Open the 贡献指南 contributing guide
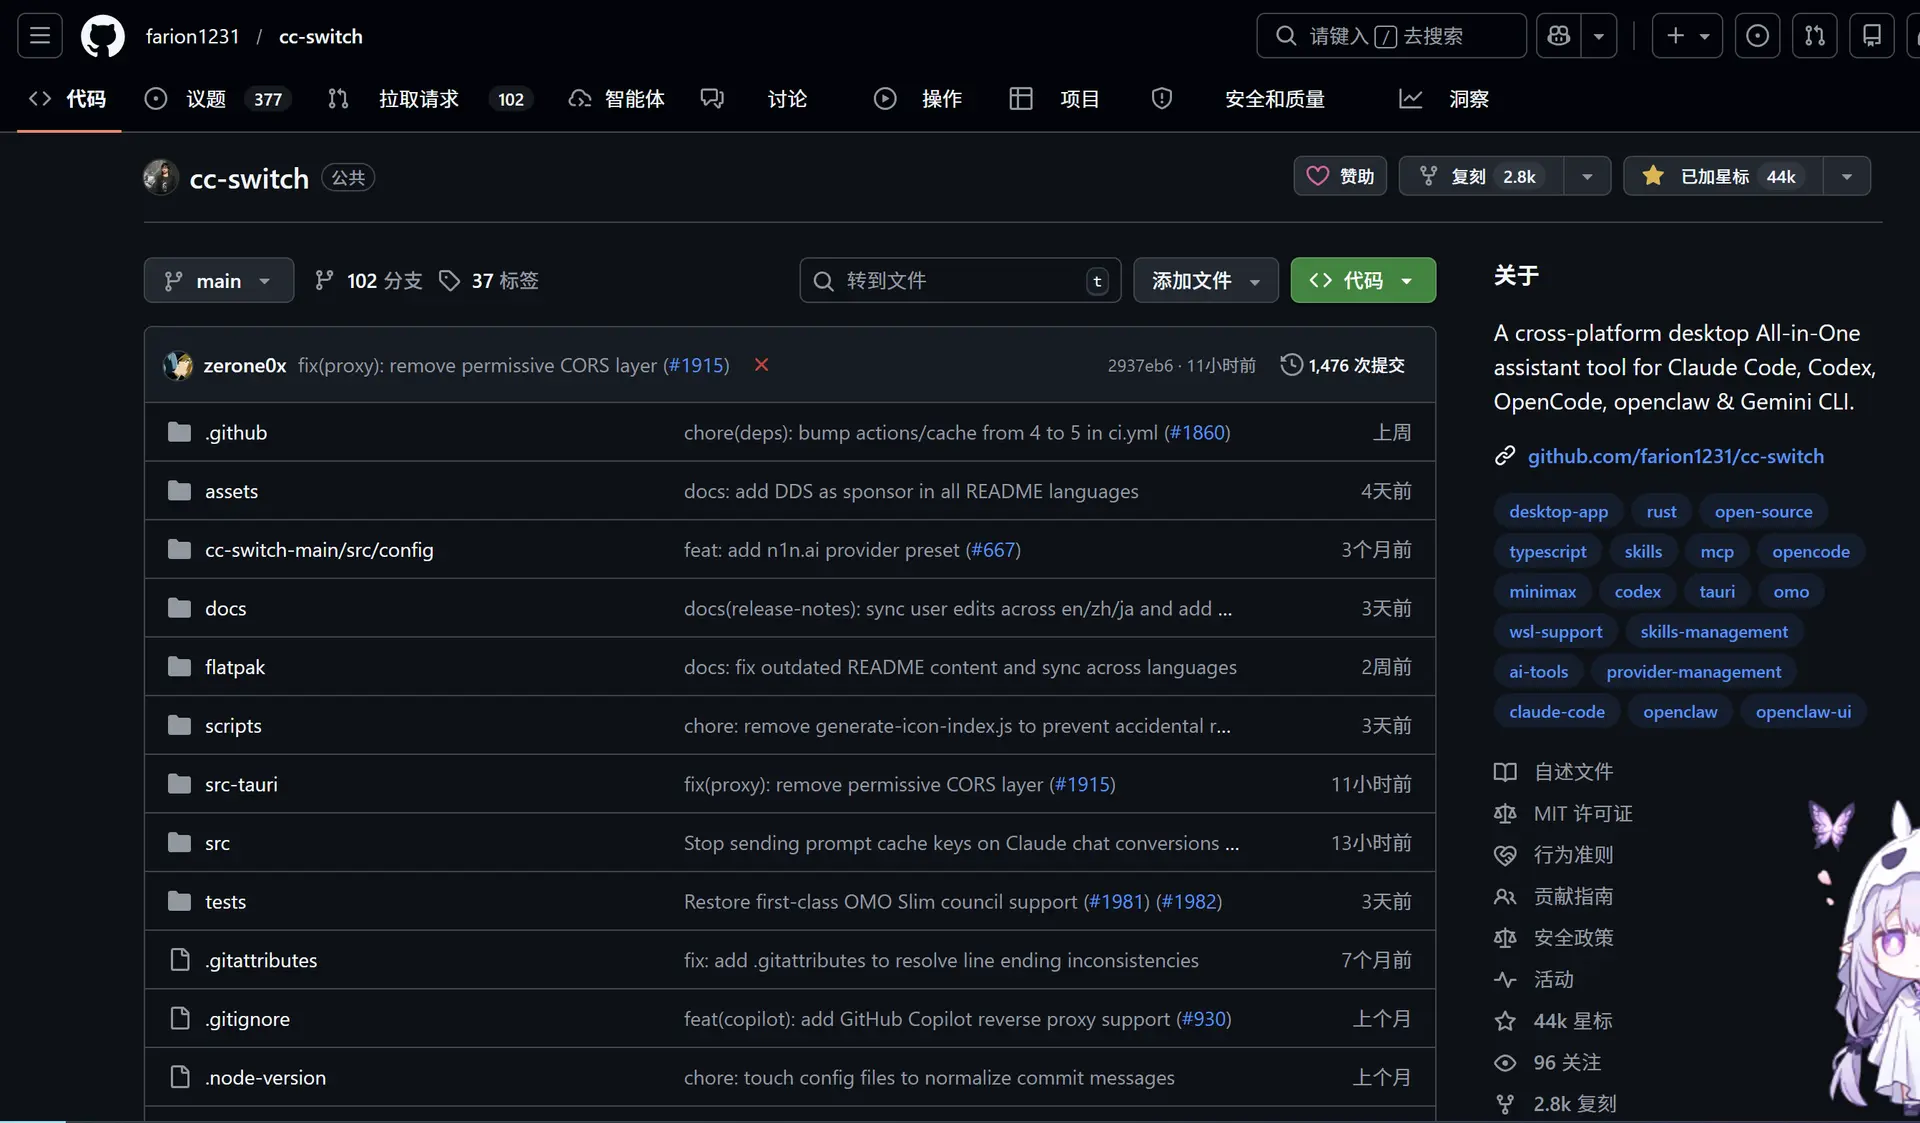Viewport: 1920px width, 1123px height. [x=1554, y=896]
